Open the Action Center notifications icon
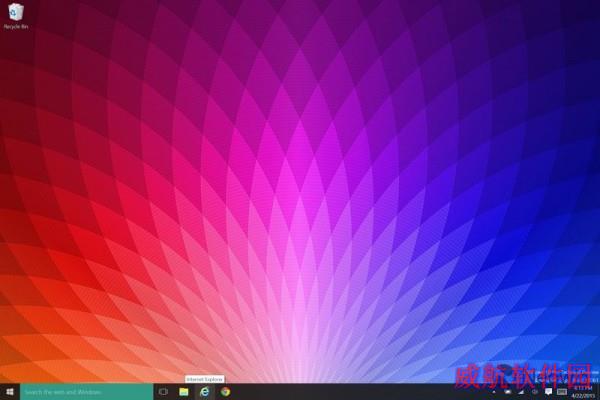This screenshot has width=600, height=400. pyautogui.click(x=548, y=392)
